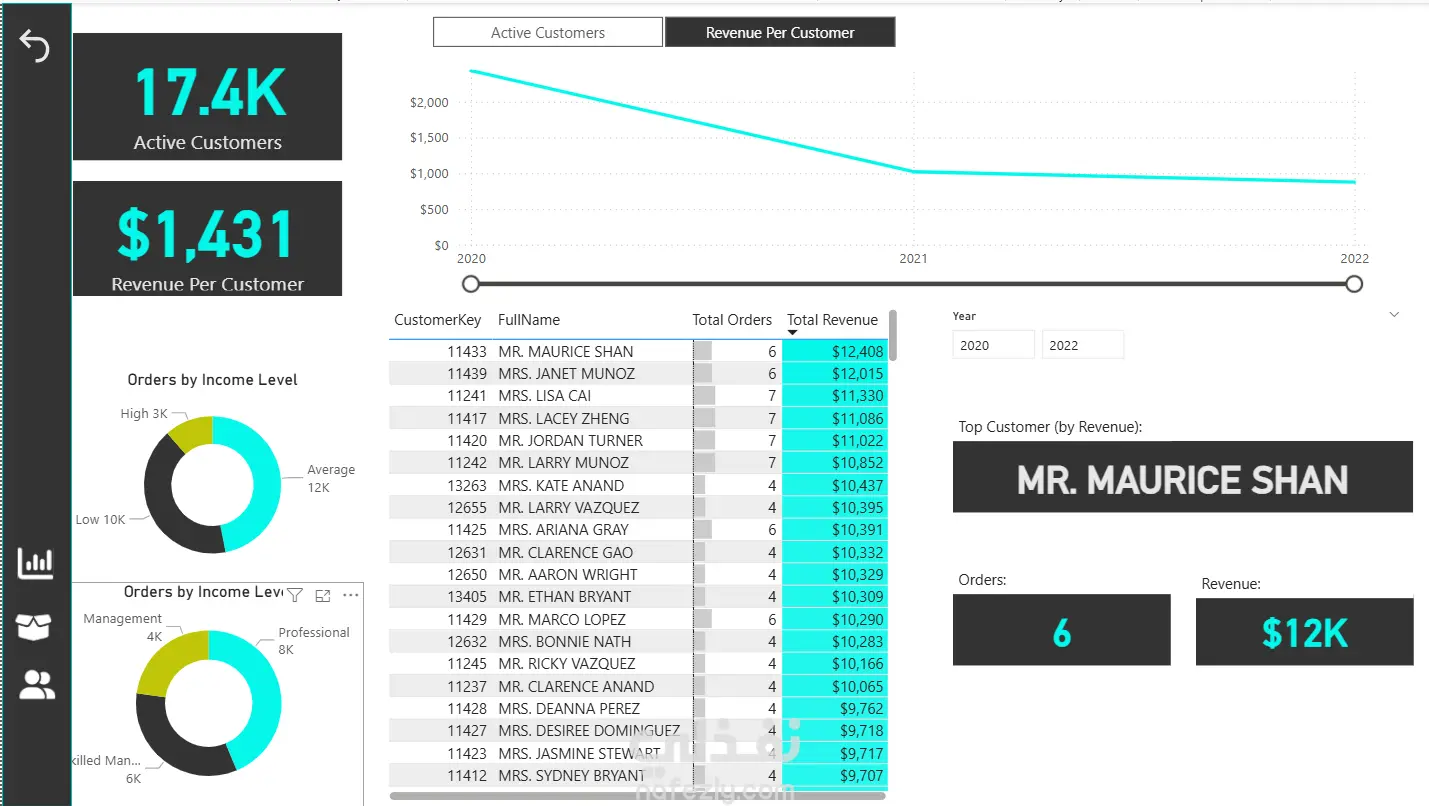Select row MR. MAURICE SHAN in table
The height and width of the screenshot is (806, 1429).
[638, 351]
